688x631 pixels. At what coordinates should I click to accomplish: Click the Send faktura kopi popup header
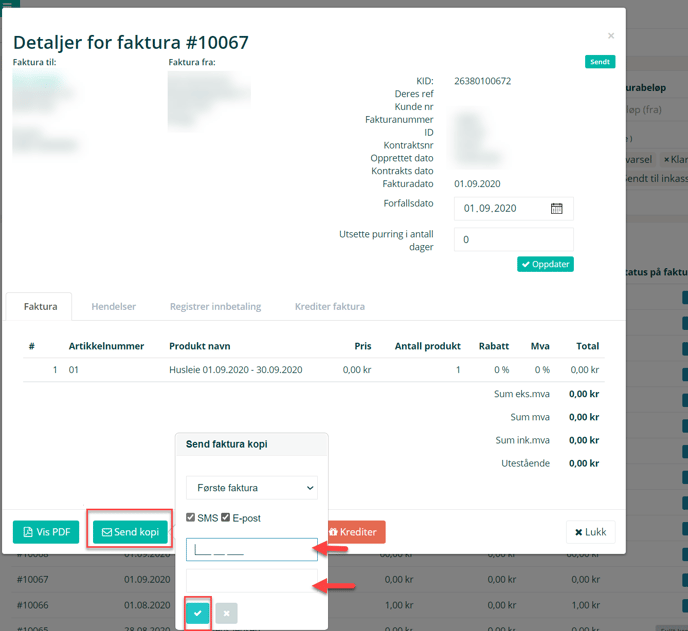[x=252, y=444]
